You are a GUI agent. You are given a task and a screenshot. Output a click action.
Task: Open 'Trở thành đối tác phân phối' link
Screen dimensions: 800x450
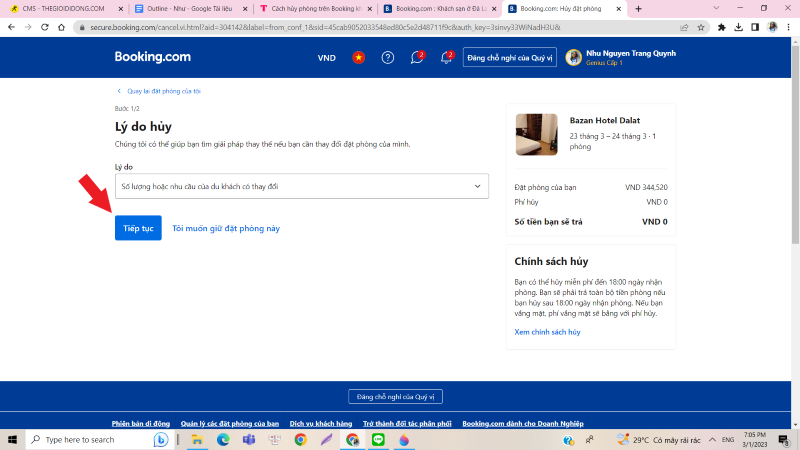(x=407, y=423)
